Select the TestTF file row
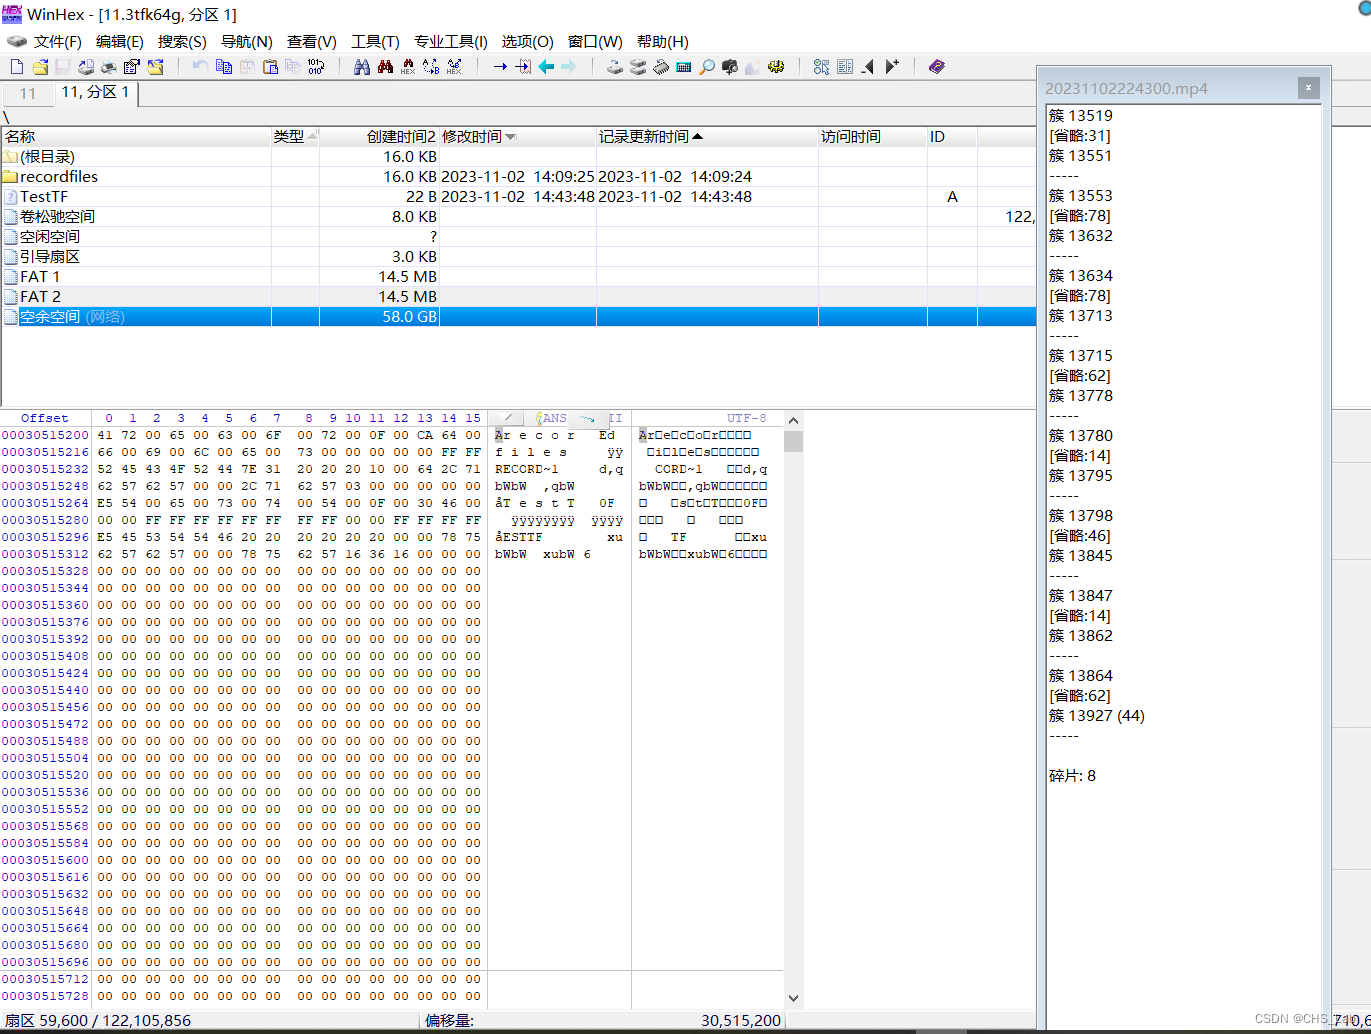This screenshot has width=1371, height=1034. (518, 197)
